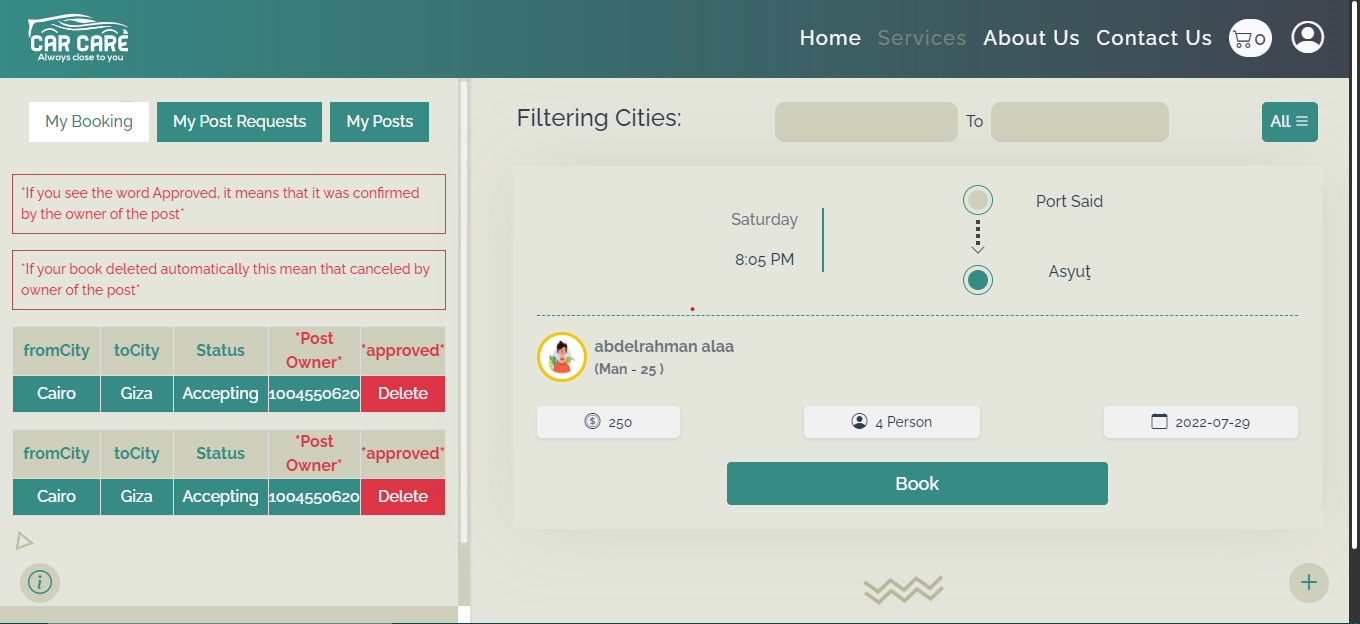Select the Port Said radio circle

tap(978, 201)
